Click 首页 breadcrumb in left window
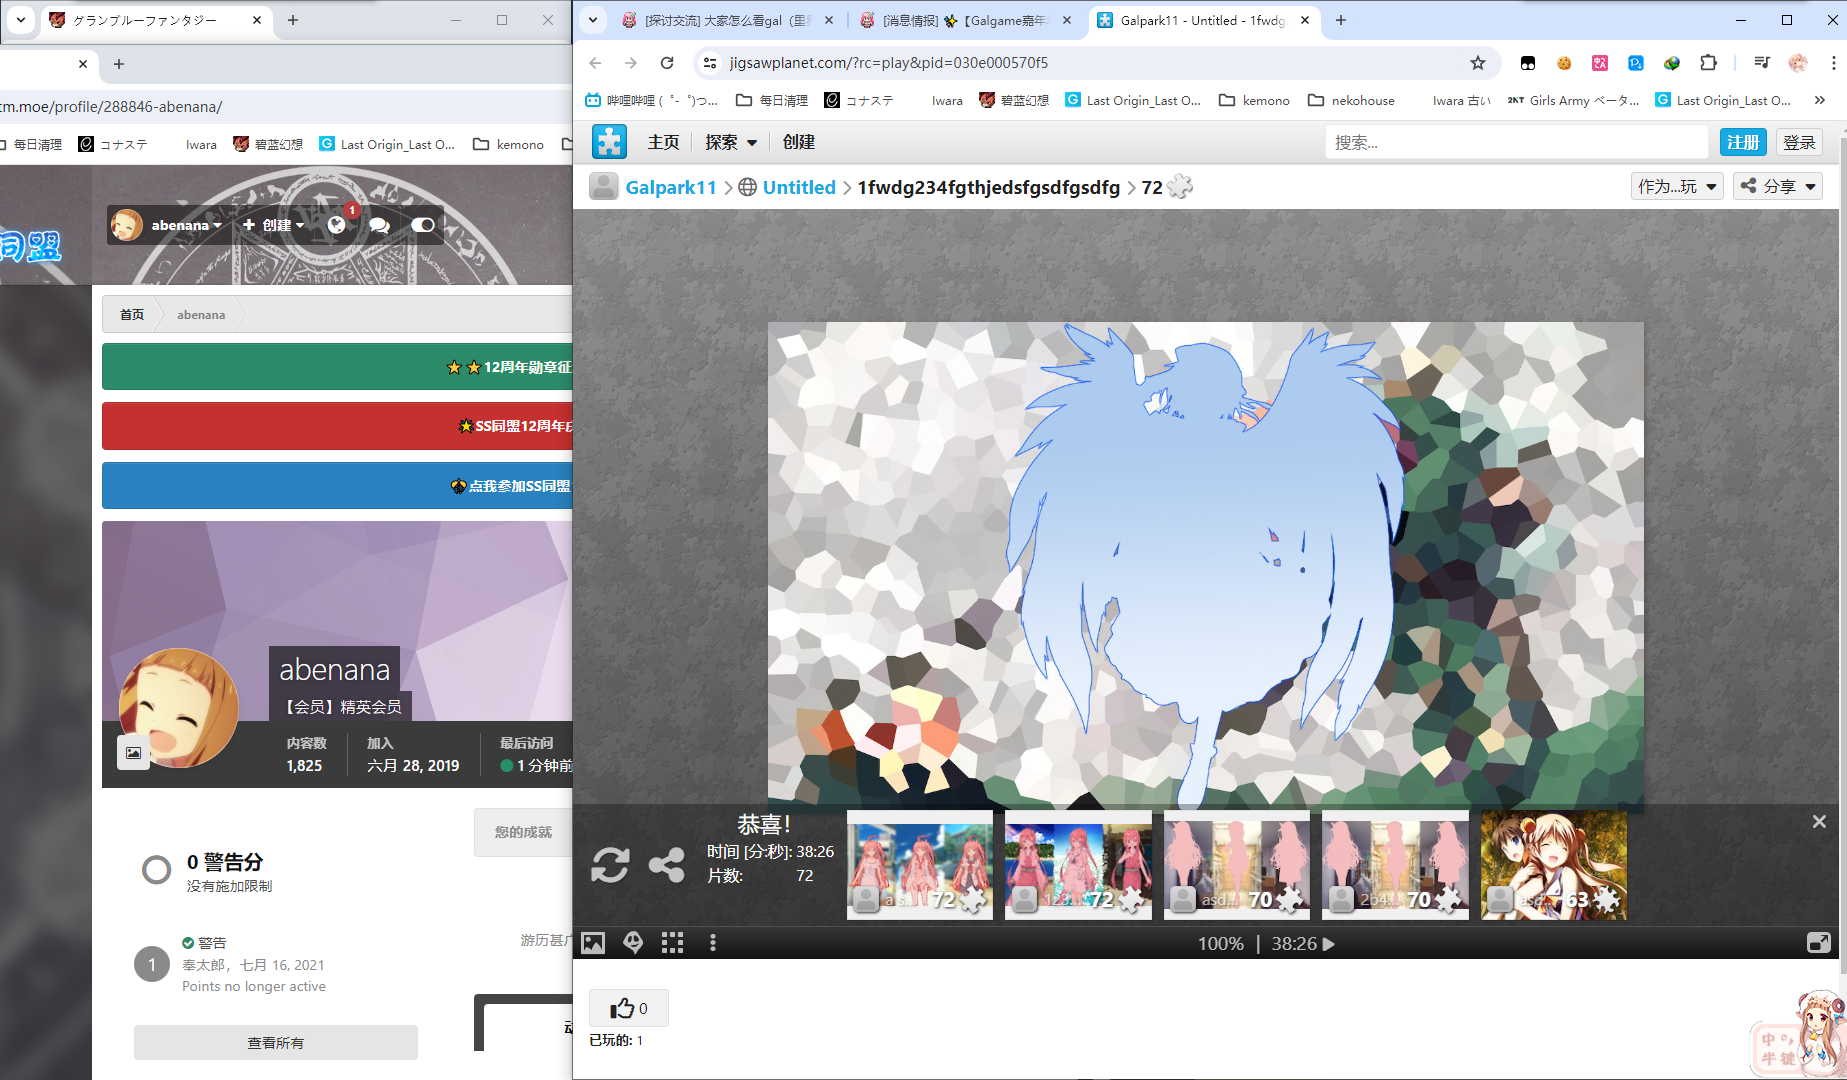The height and width of the screenshot is (1080, 1847). click(x=132, y=314)
